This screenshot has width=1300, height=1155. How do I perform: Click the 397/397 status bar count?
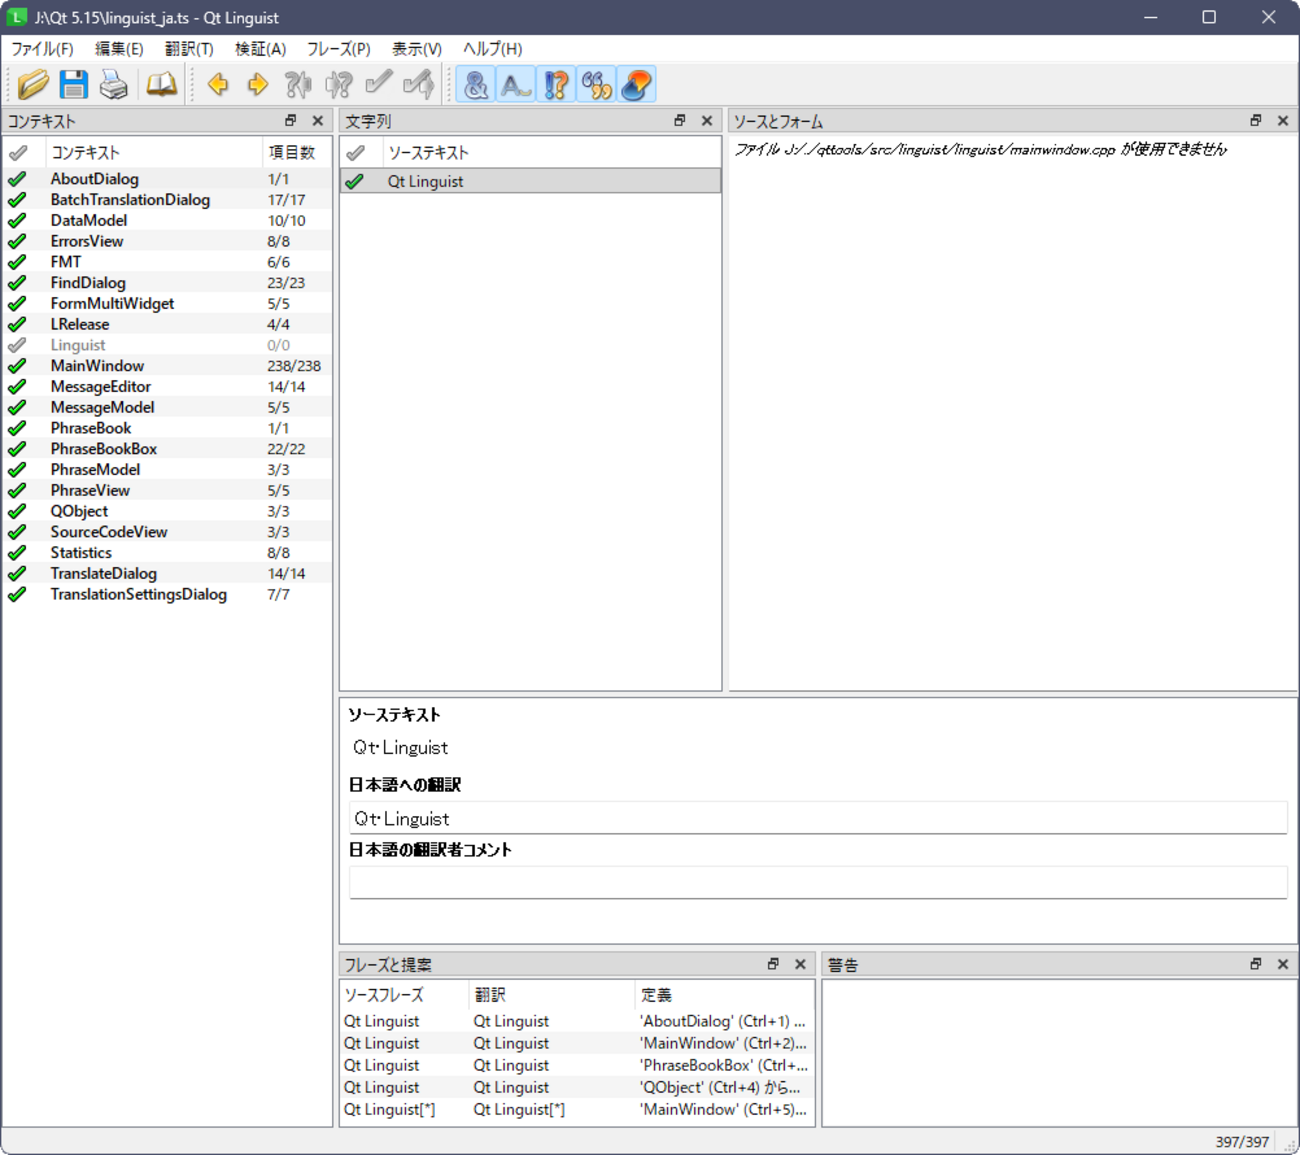[1242, 1142]
